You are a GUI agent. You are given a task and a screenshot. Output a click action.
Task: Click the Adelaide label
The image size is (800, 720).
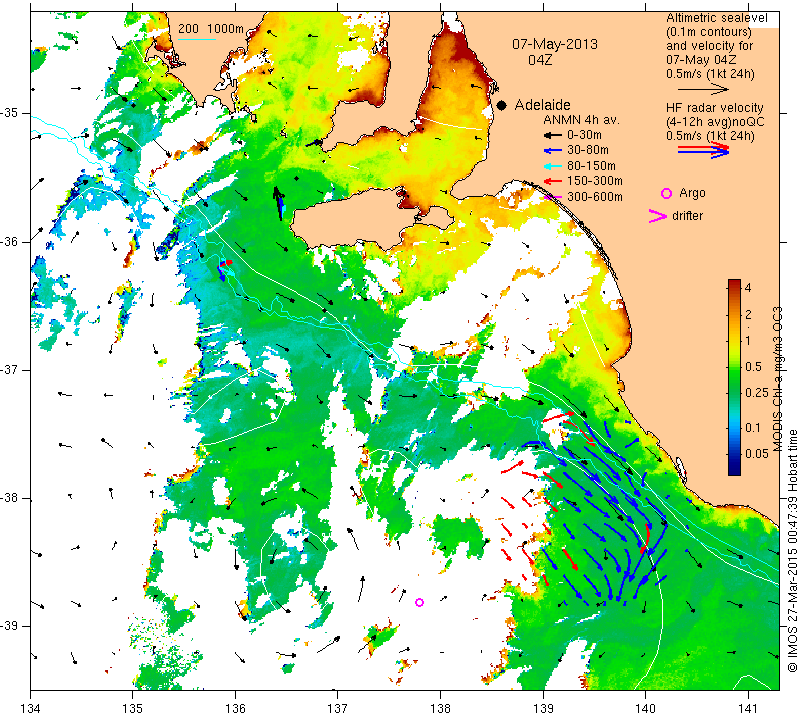(x=542, y=105)
